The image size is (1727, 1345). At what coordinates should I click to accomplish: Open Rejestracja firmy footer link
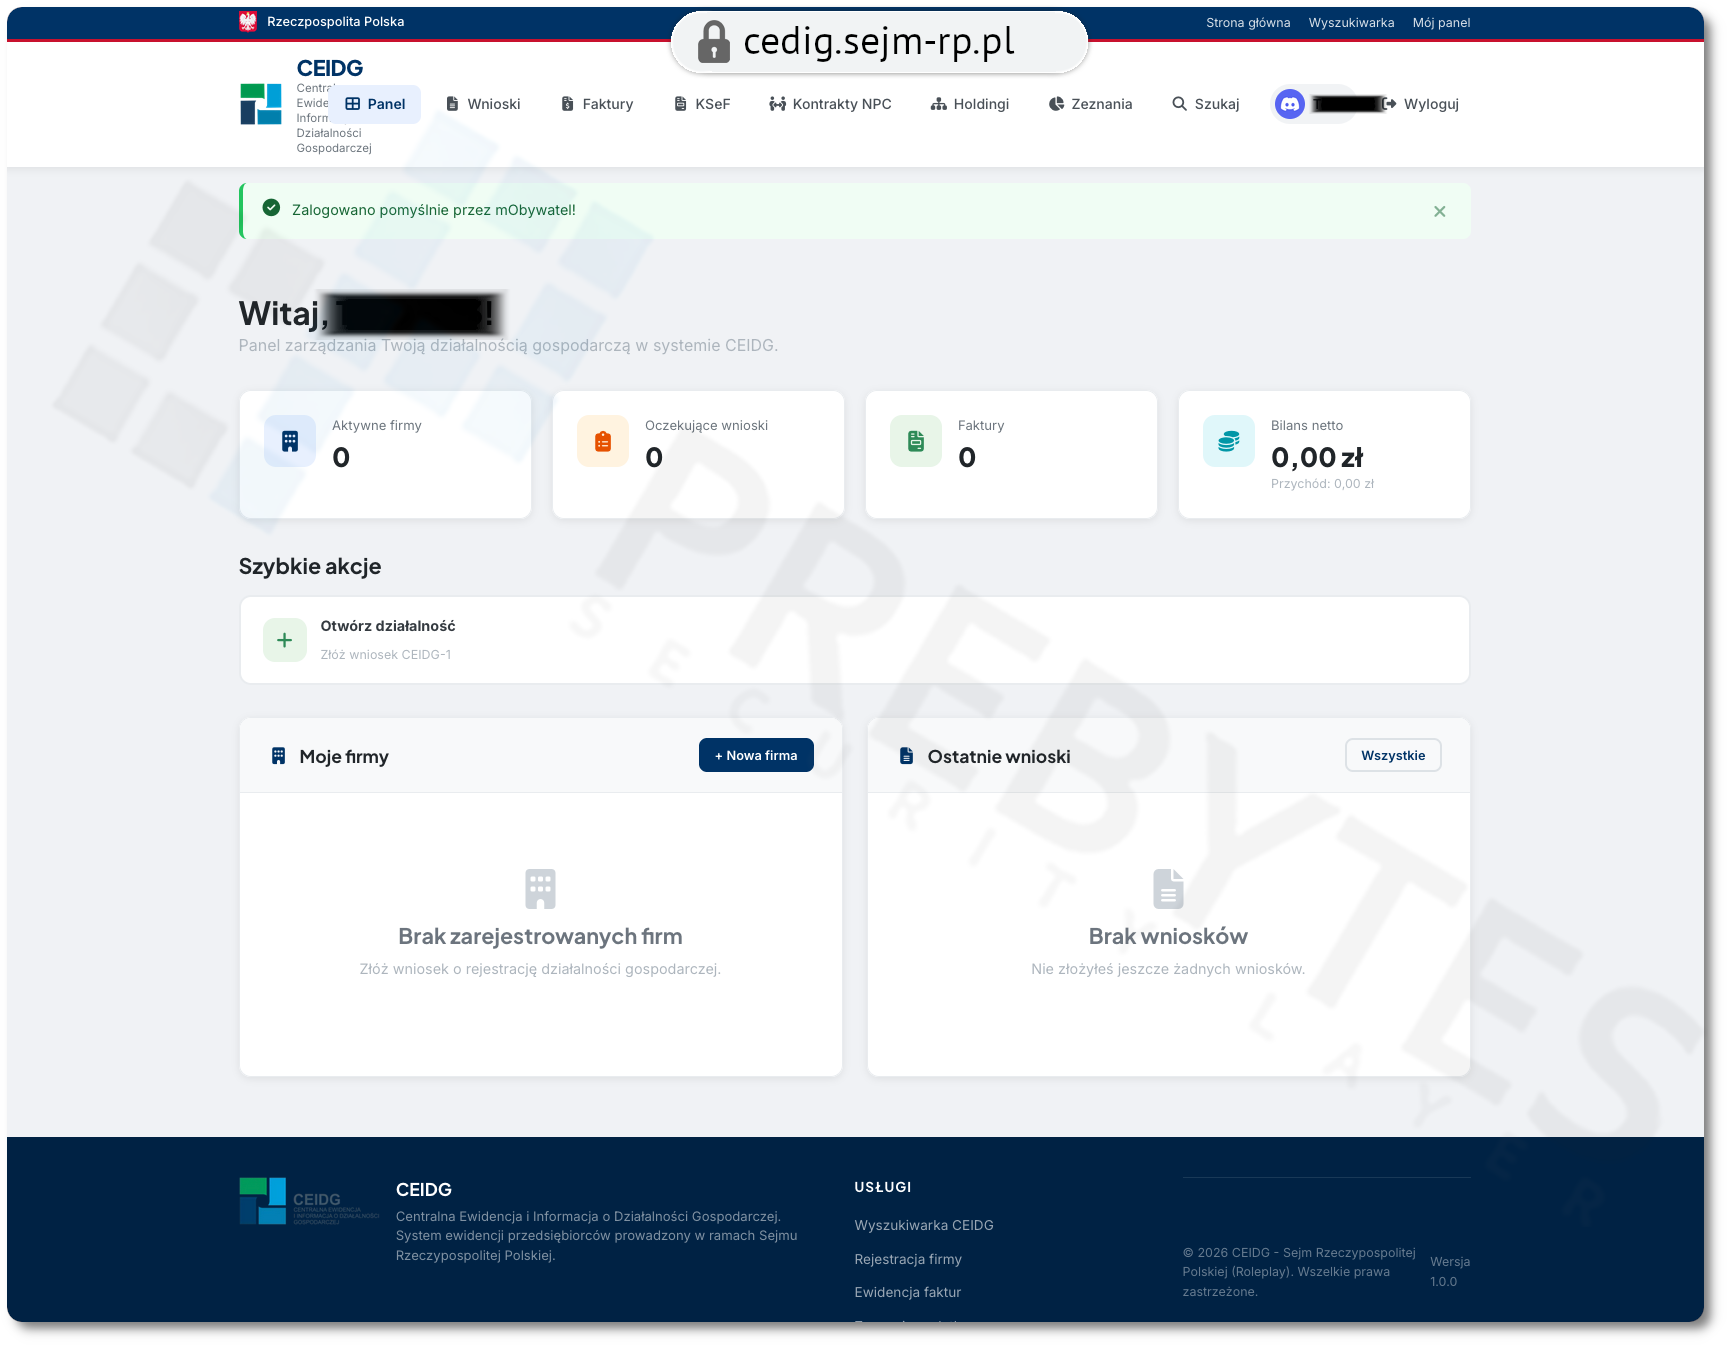coord(908,1259)
